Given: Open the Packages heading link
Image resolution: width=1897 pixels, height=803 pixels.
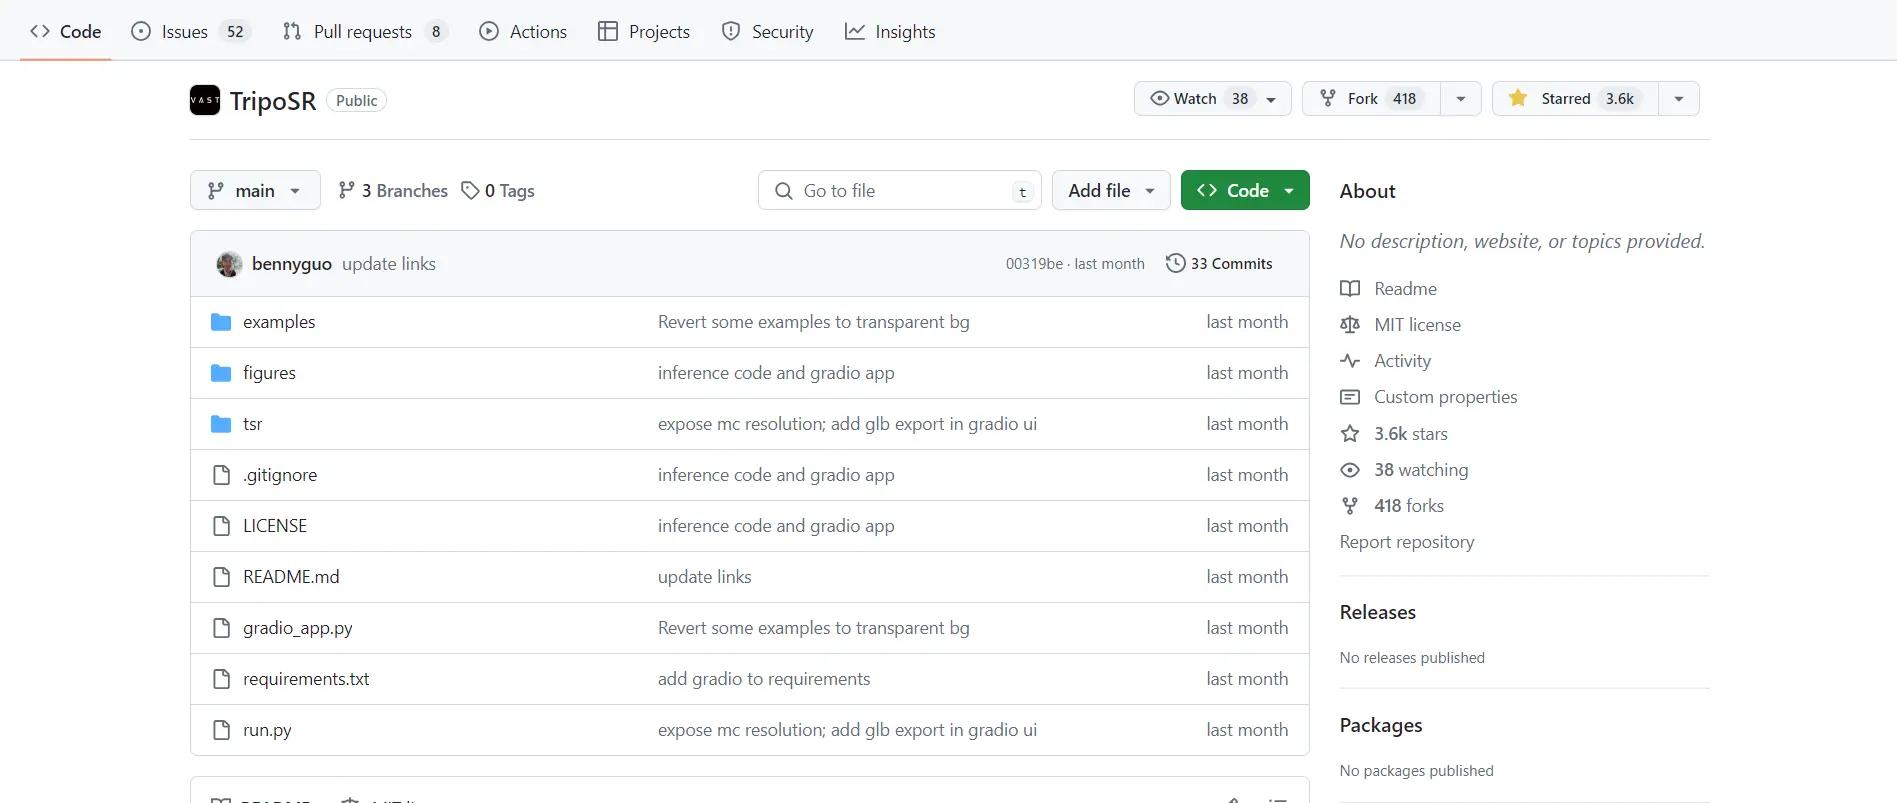Looking at the screenshot, I should click(1381, 725).
